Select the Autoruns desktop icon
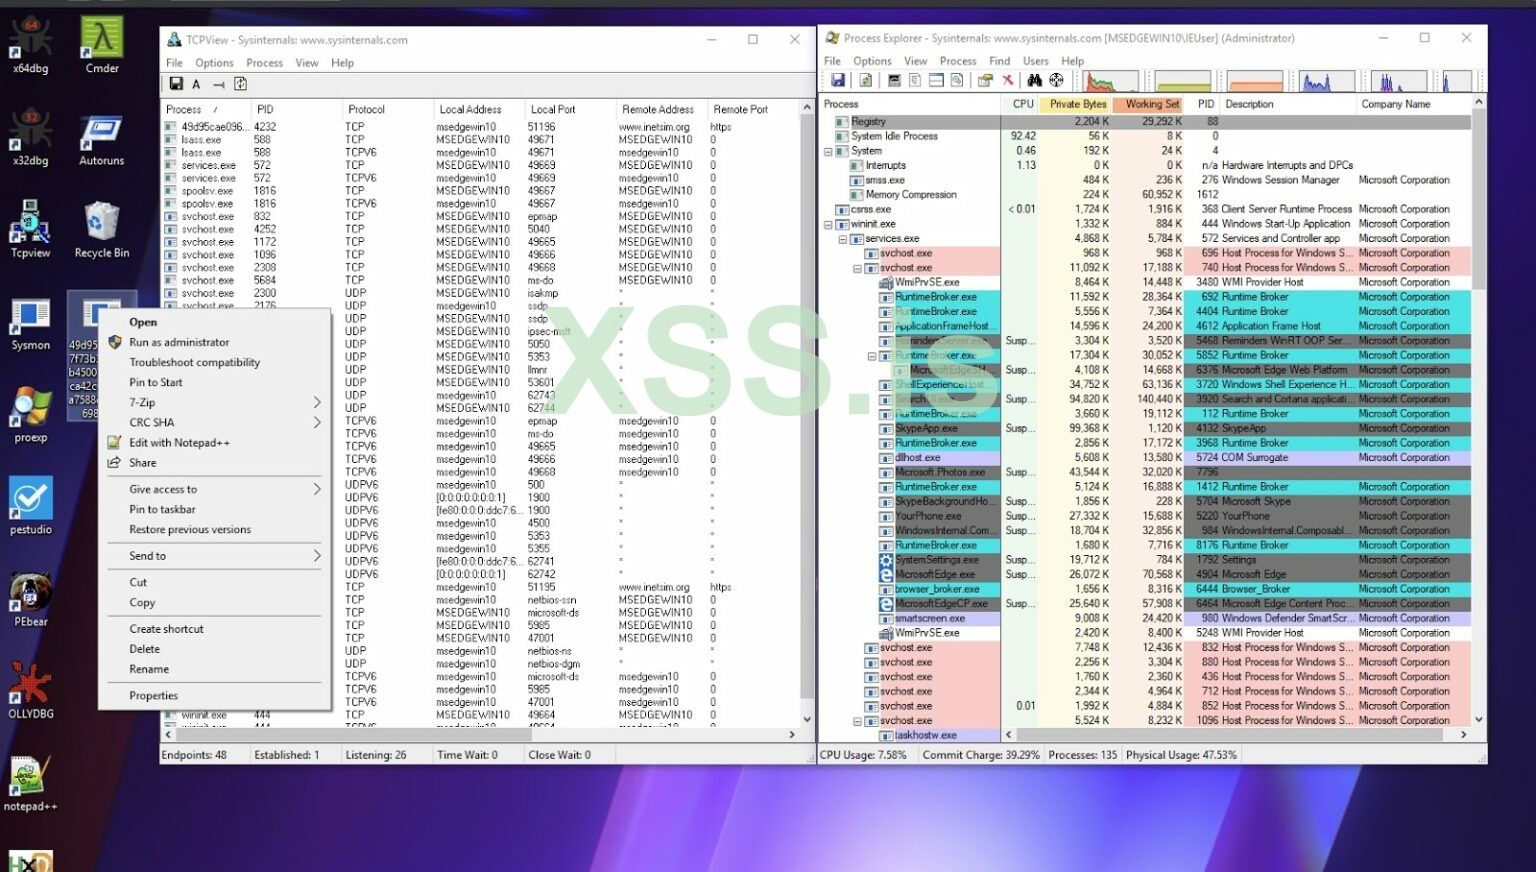1536x872 pixels. click(x=102, y=138)
